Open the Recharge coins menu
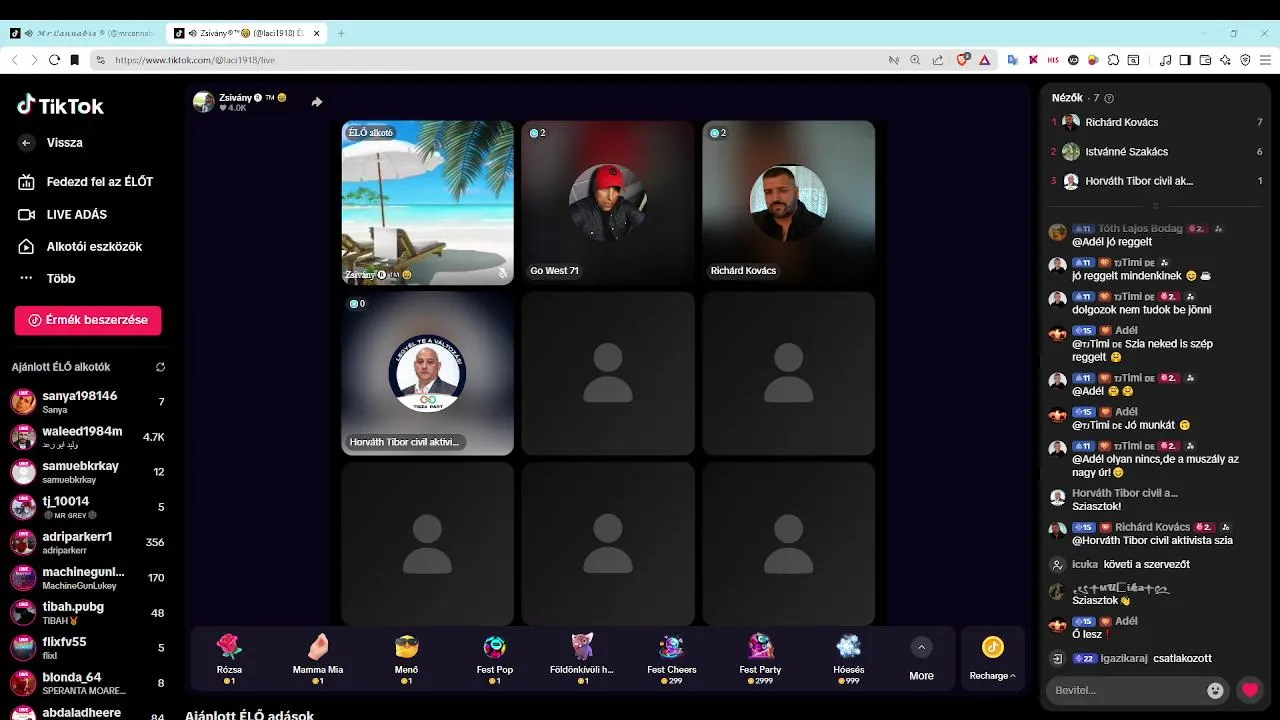The height and width of the screenshot is (720, 1280). click(x=992, y=659)
